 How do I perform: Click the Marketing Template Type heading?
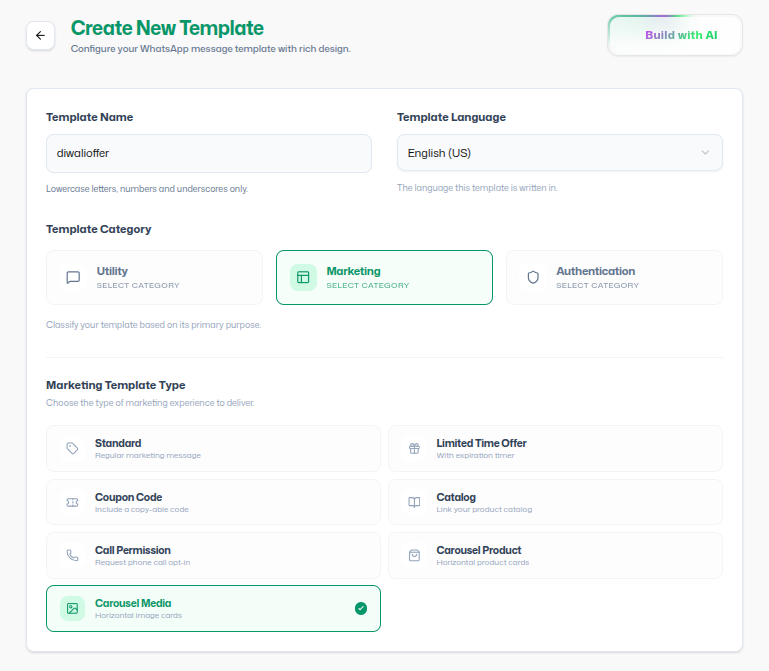click(116, 385)
